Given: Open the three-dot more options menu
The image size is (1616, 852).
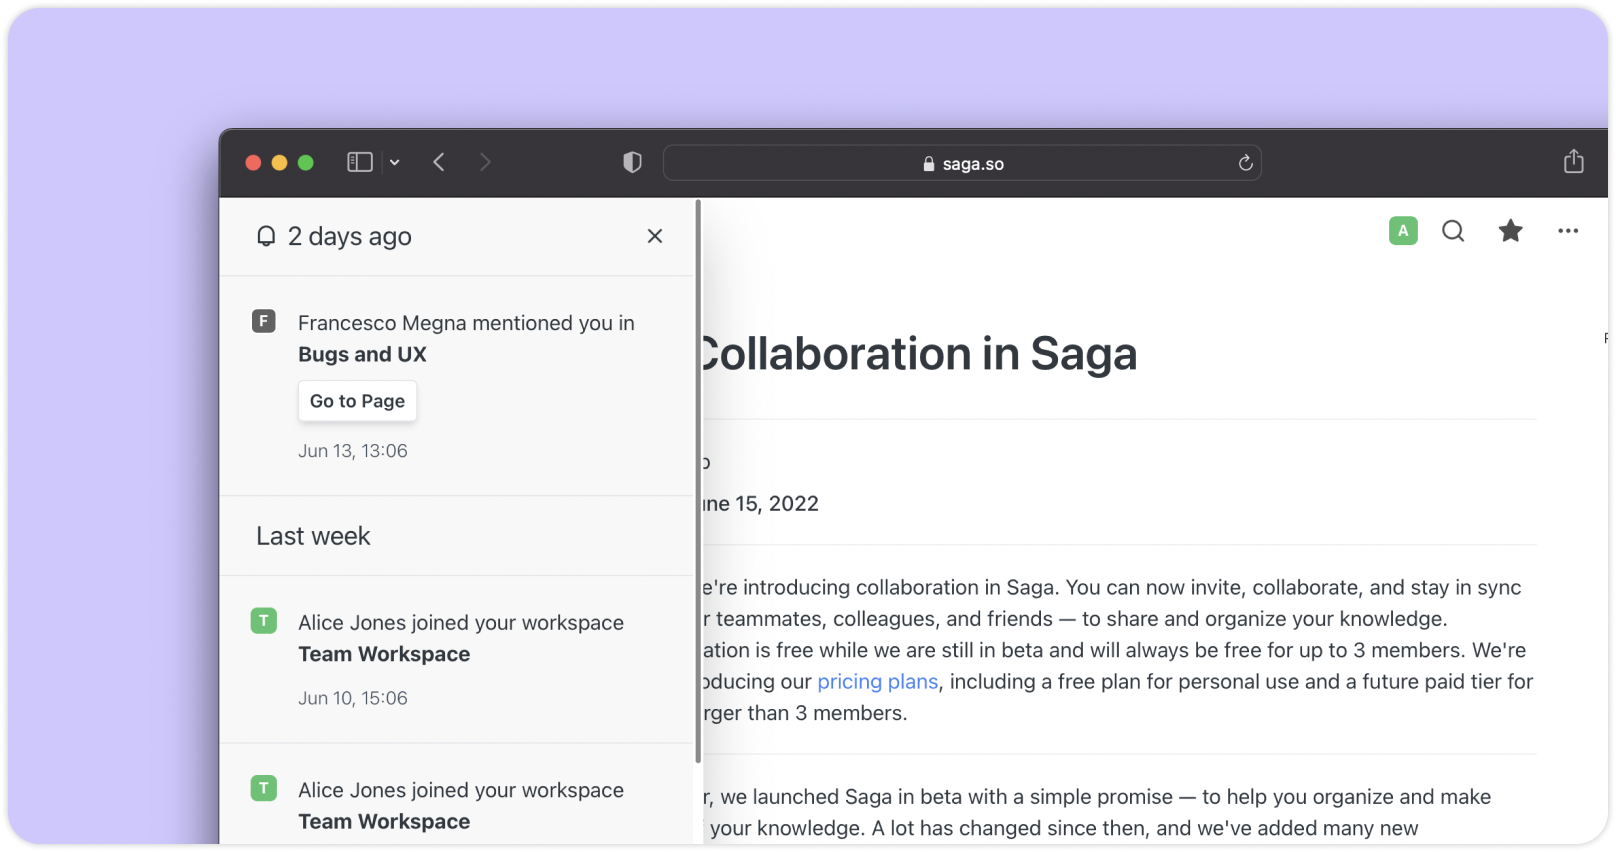Looking at the screenshot, I should click(1567, 231).
